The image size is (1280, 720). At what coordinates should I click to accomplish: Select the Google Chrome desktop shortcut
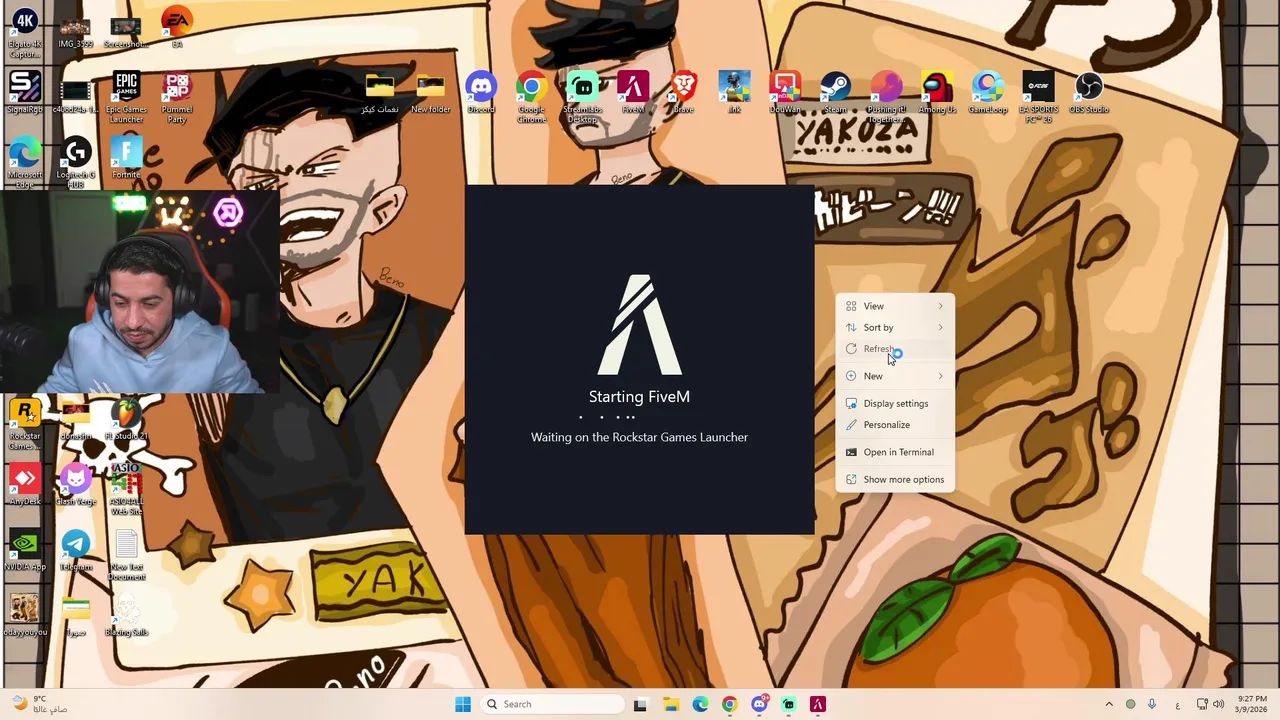point(532,96)
